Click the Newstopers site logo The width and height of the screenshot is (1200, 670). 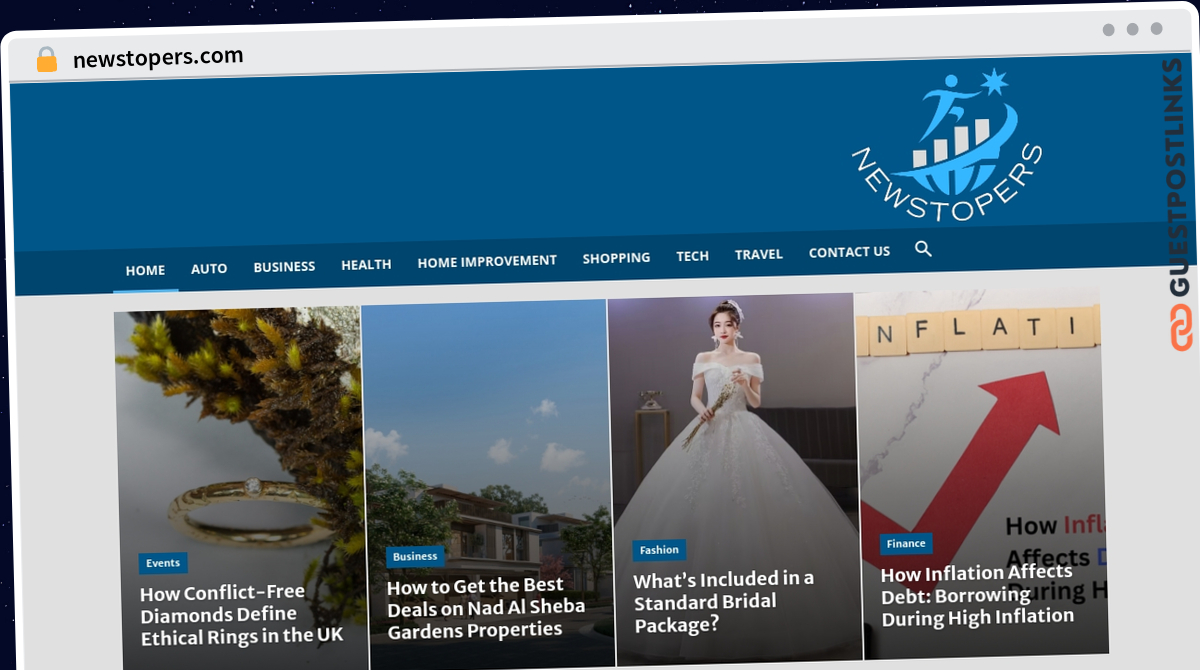(946, 145)
